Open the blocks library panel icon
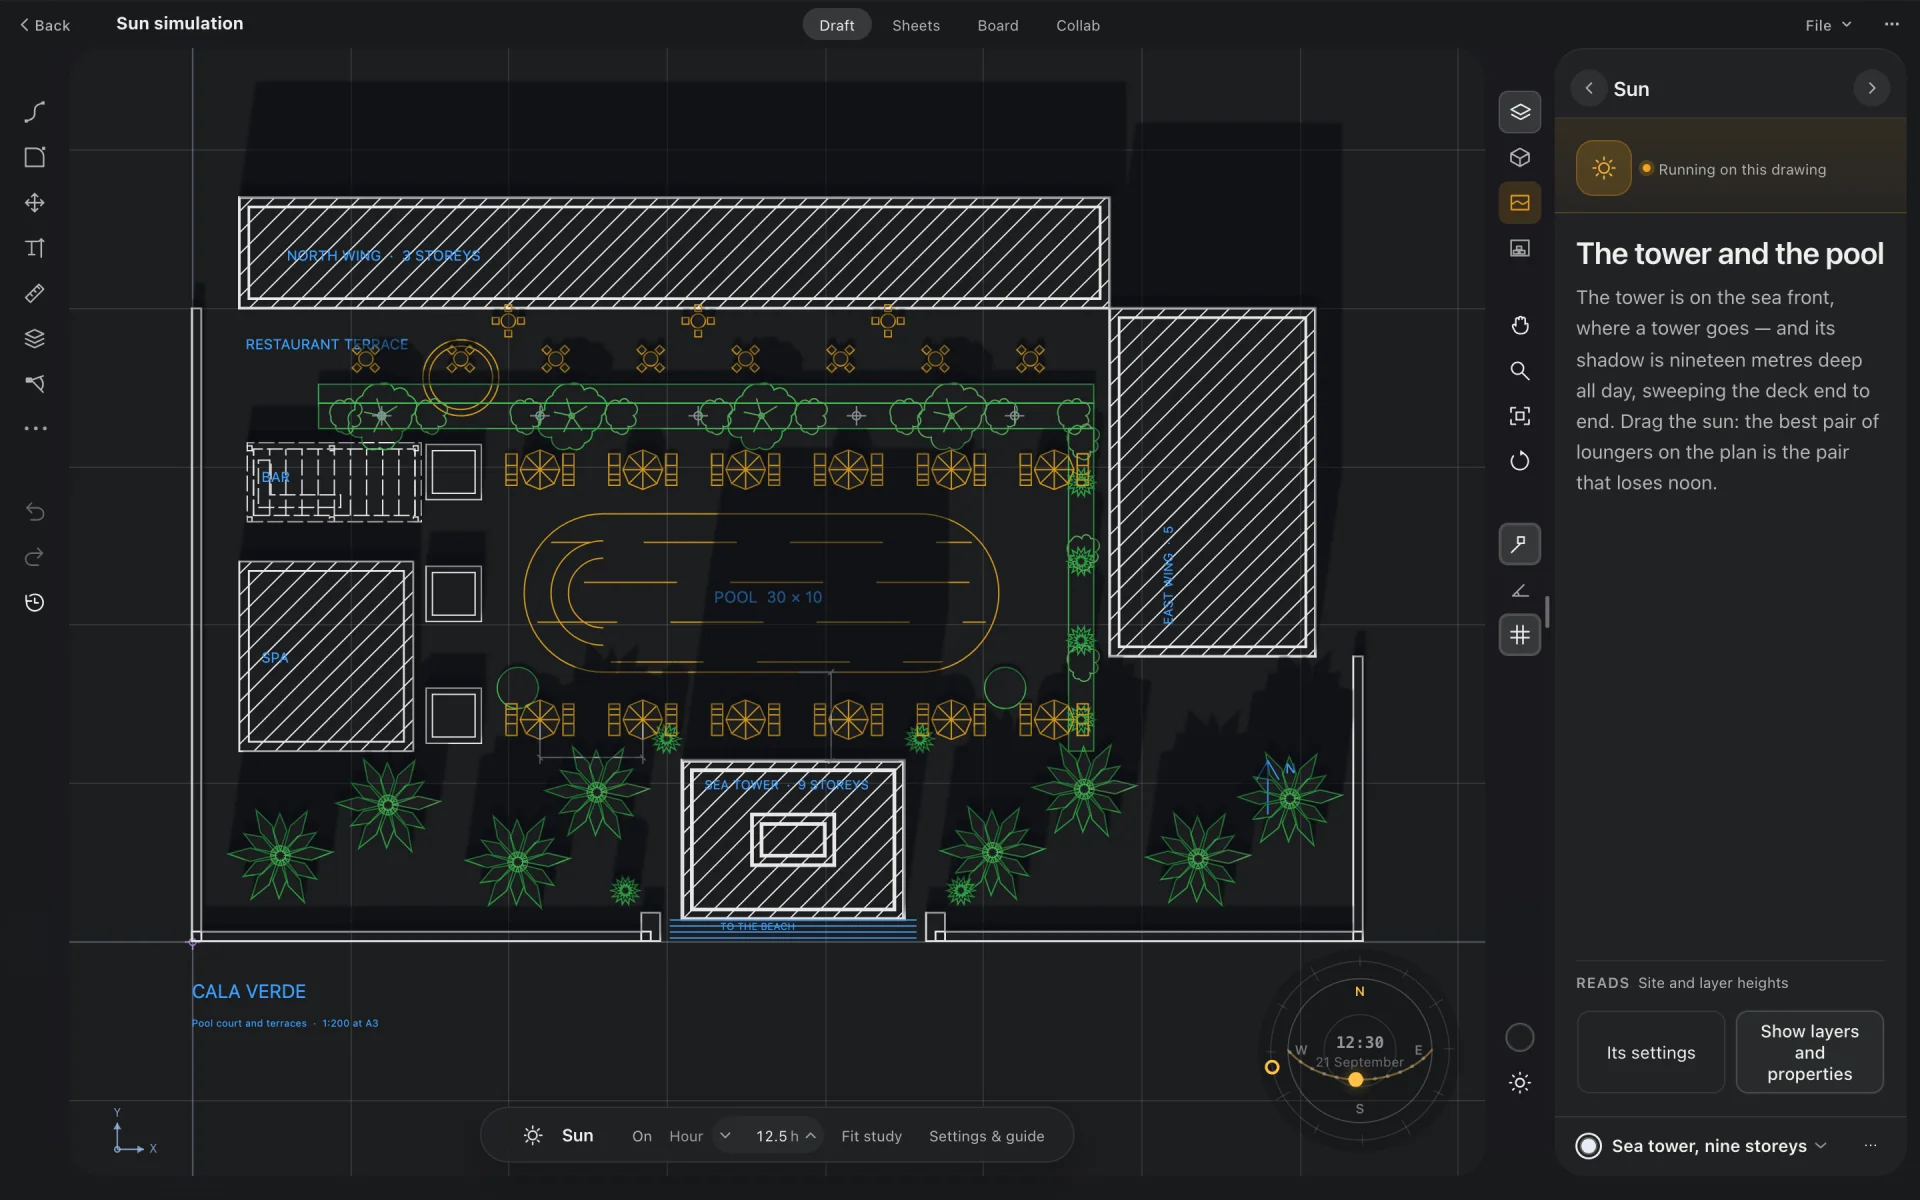 point(1519,248)
